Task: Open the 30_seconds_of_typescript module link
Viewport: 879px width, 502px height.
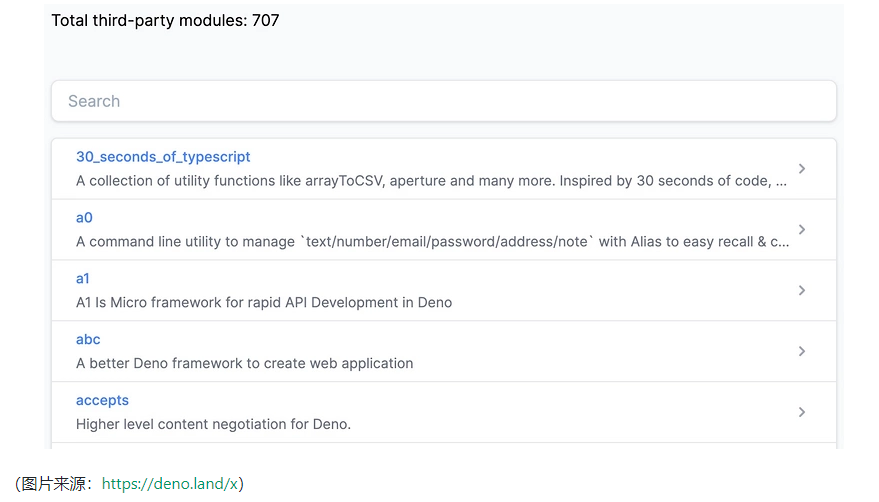Action: 163,157
